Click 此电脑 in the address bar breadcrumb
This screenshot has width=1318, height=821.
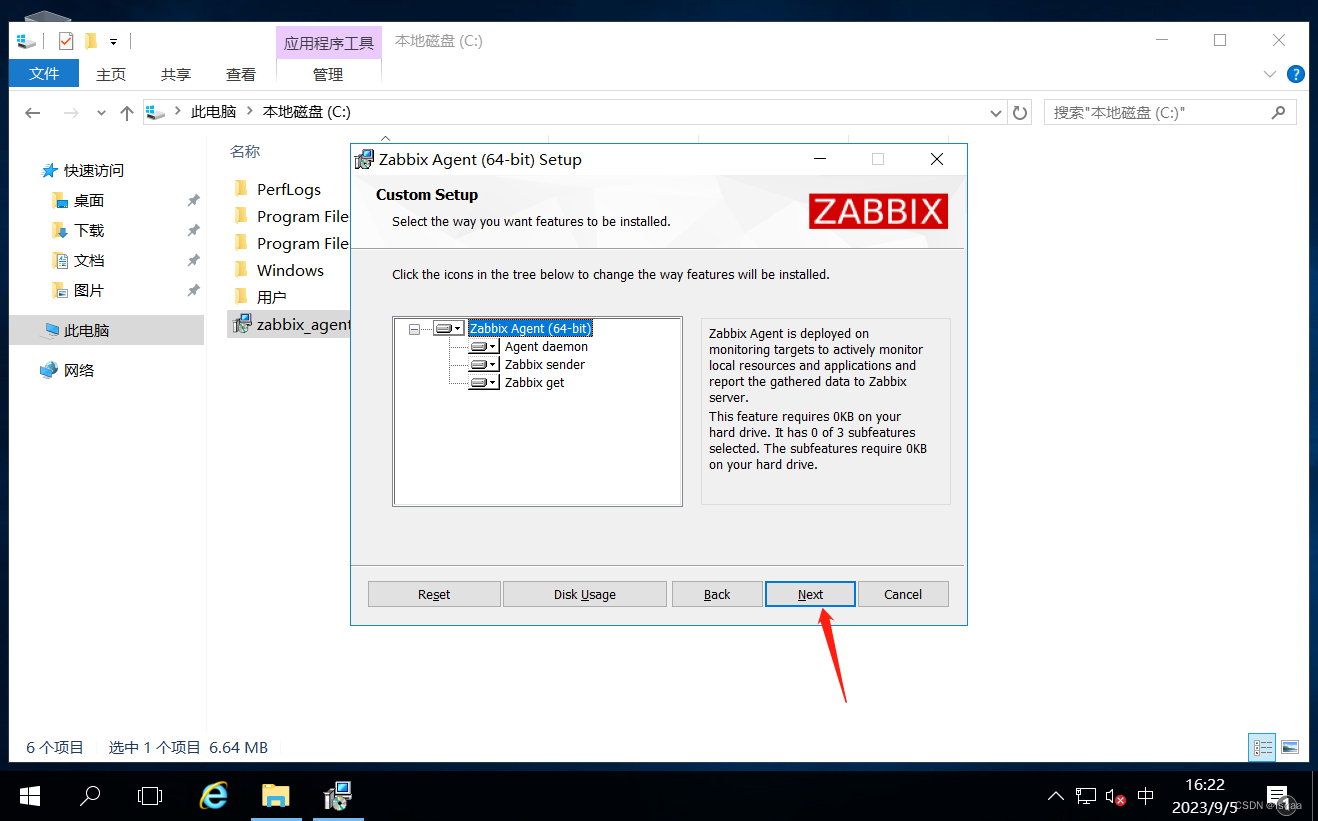(214, 112)
